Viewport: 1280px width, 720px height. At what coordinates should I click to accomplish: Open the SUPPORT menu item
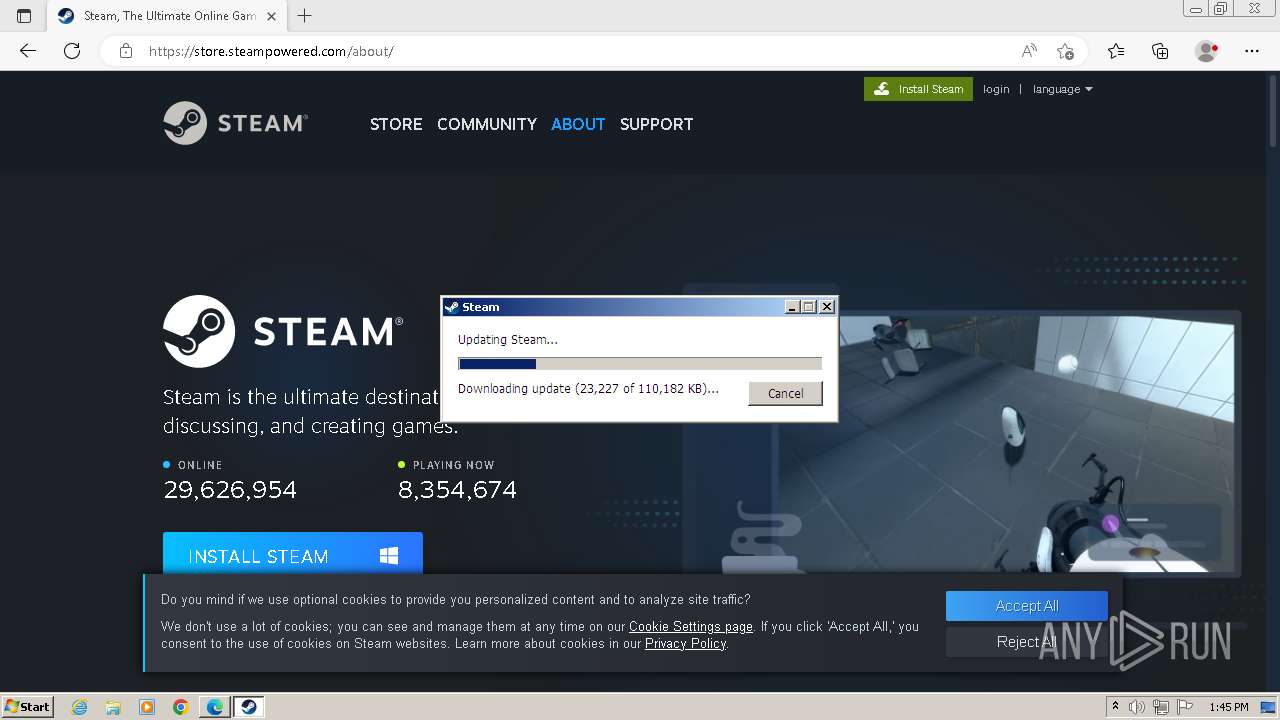pyautogui.click(x=656, y=124)
